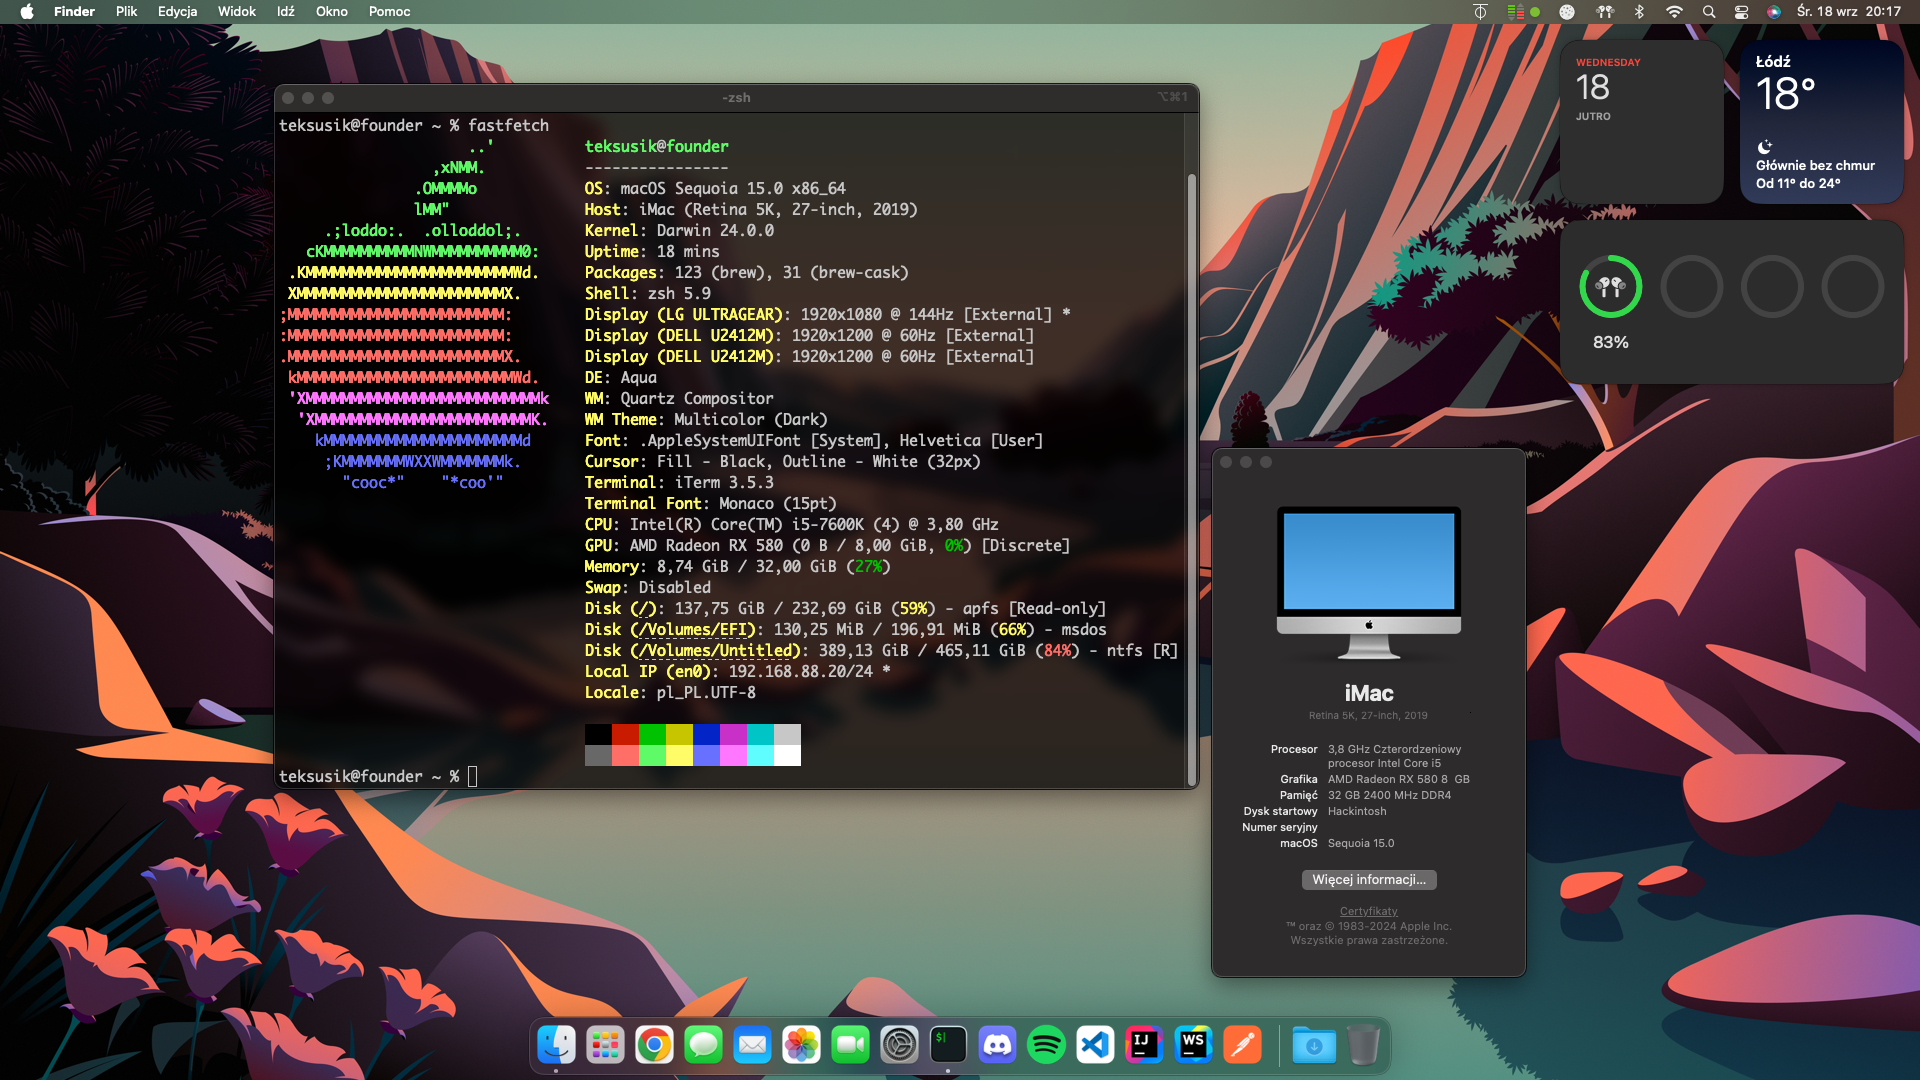Click the 'Sequoia 15.0' macOS value

point(1361,843)
